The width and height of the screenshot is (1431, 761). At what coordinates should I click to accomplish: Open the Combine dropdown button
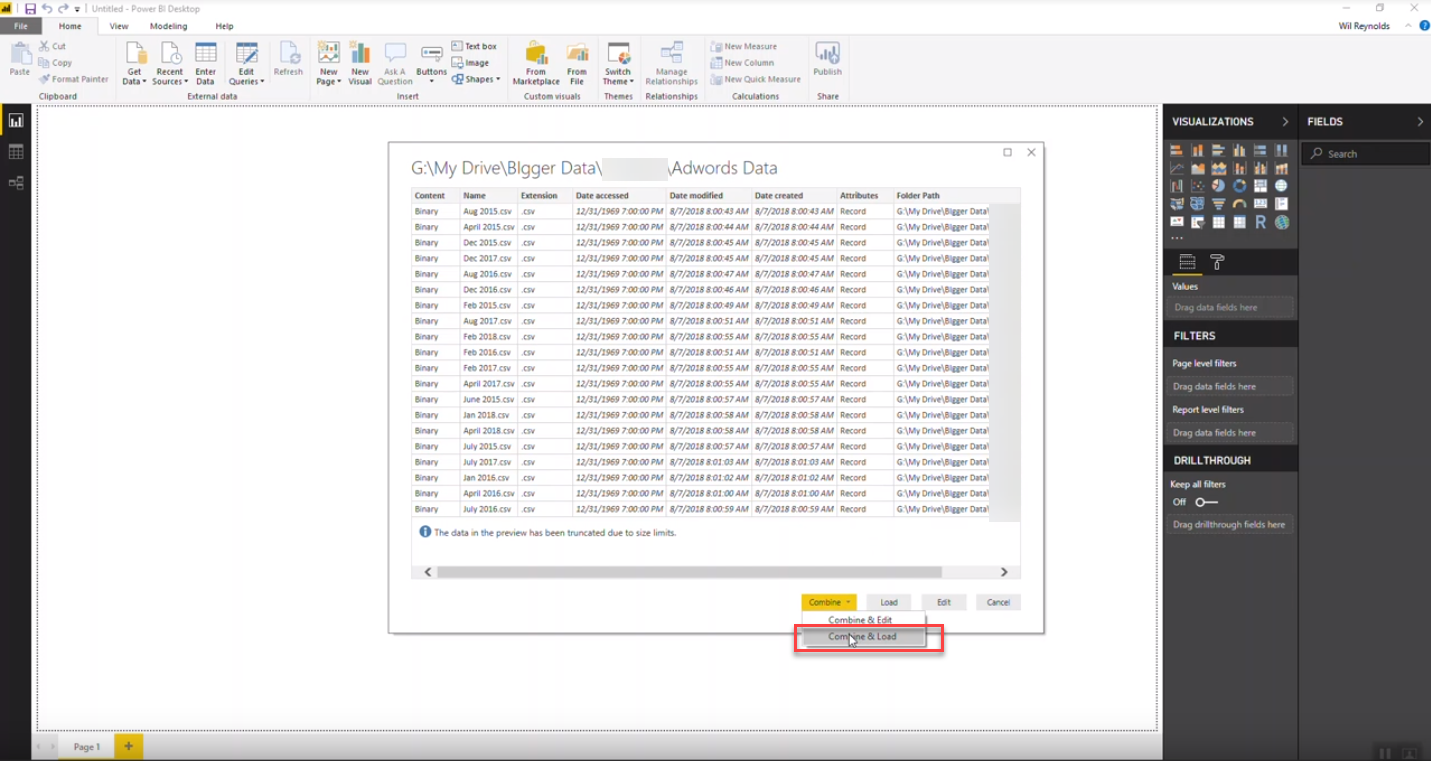click(x=829, y=602)
